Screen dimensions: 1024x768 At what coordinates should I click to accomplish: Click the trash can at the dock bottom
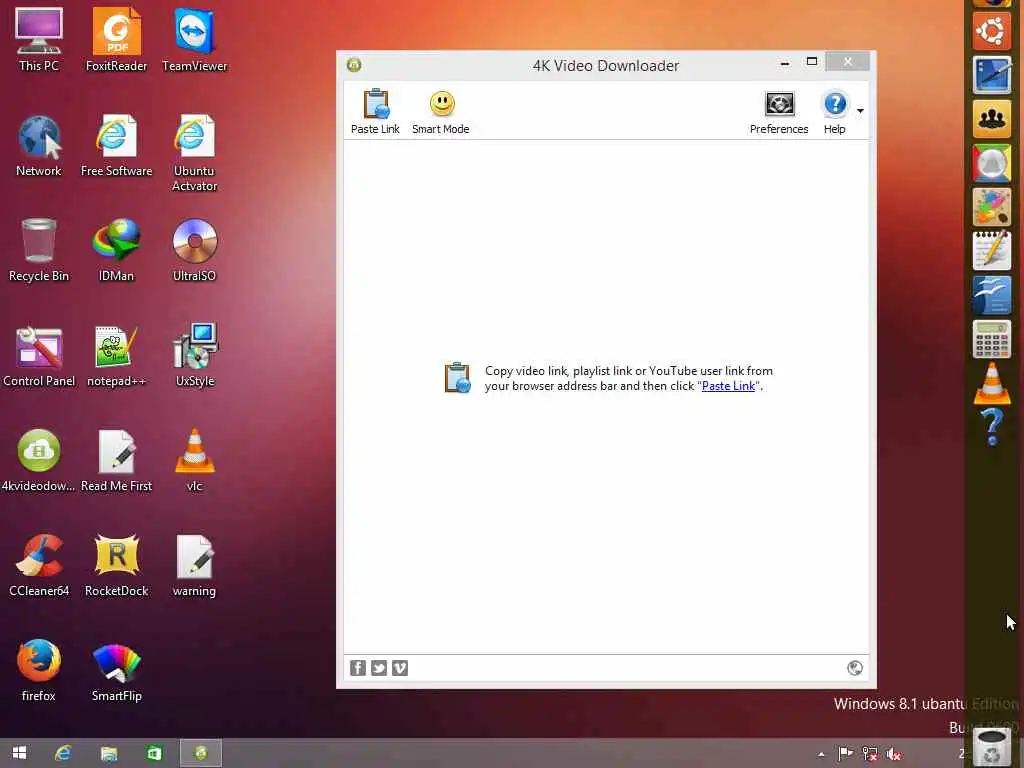pos(991,747)
